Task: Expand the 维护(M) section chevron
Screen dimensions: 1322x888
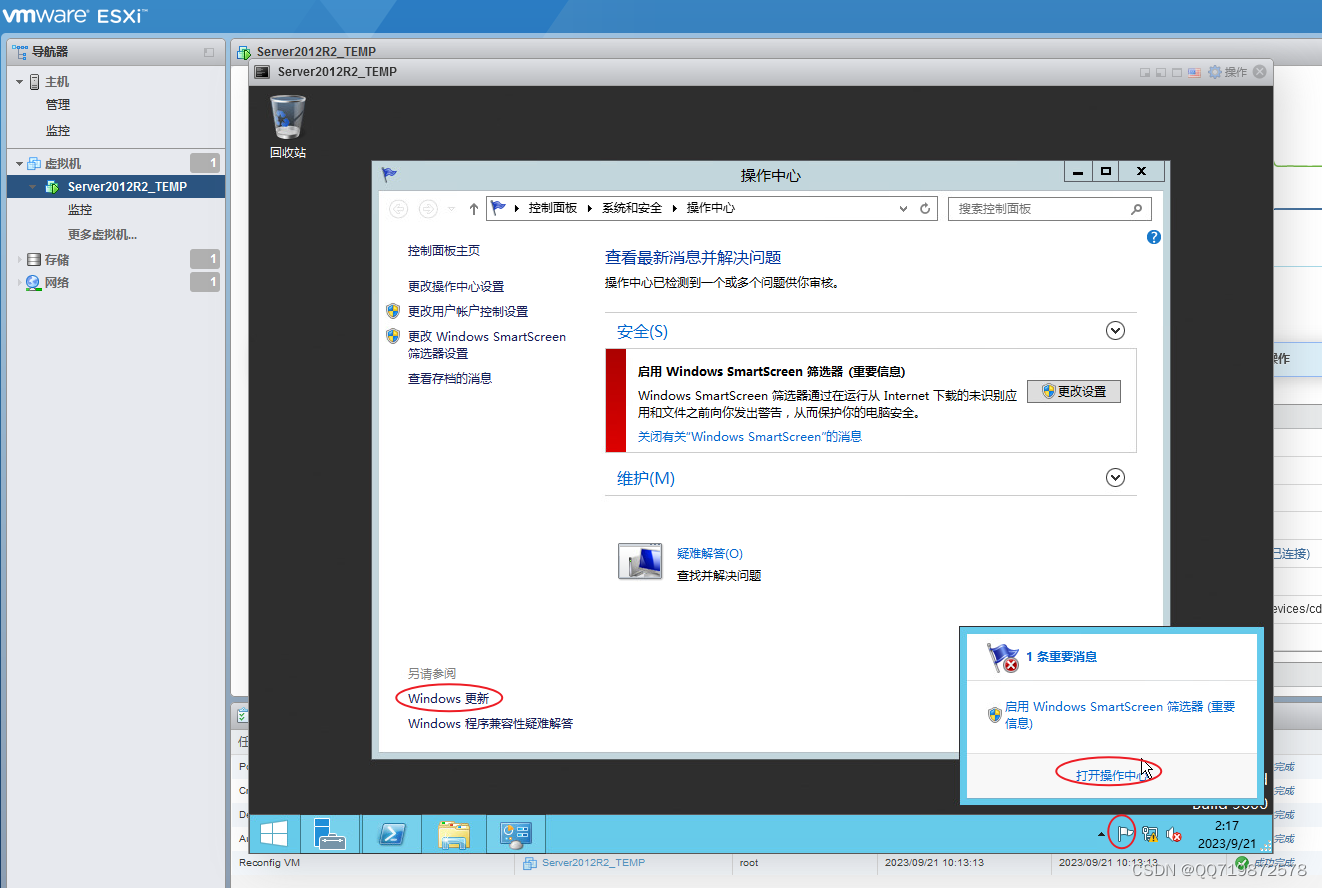Action: (x=1116, y=478)
